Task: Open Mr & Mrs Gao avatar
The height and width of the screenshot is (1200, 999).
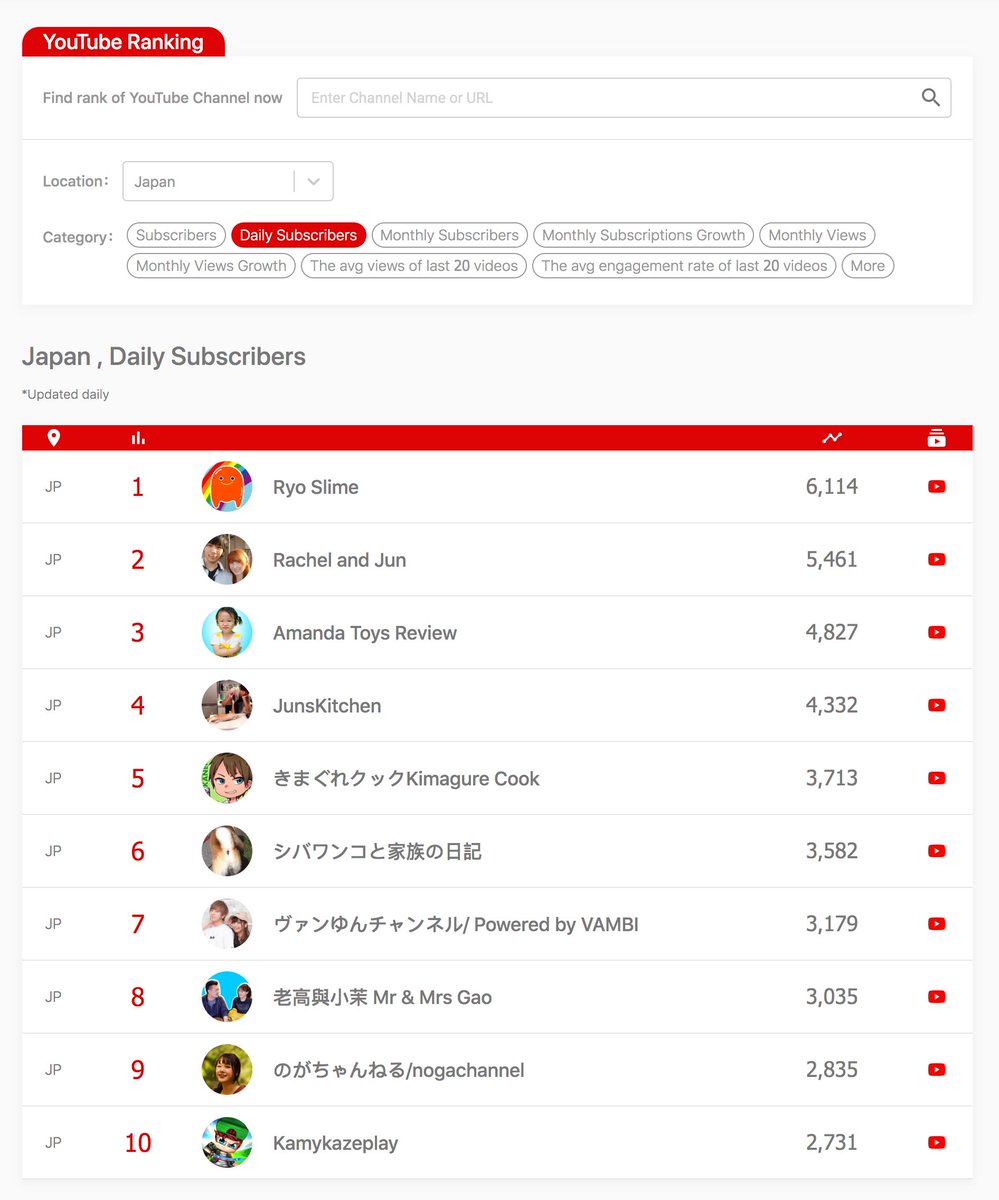Action: 227,997
